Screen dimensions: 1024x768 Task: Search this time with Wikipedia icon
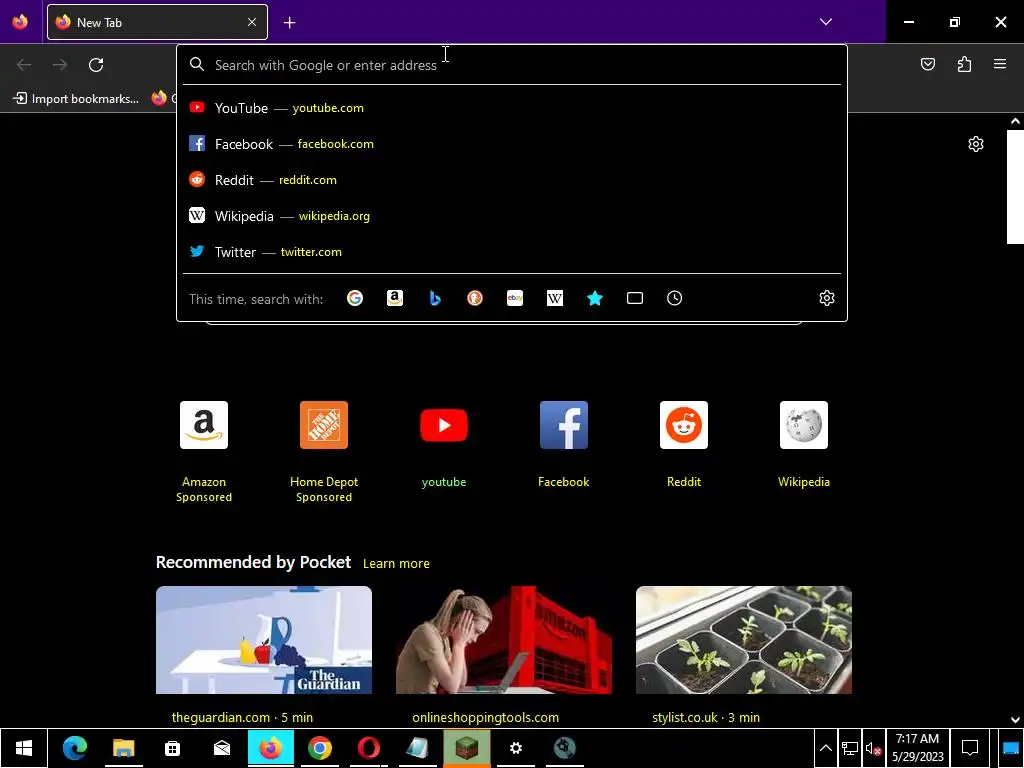pyautogui.click(x=554, y=298)
